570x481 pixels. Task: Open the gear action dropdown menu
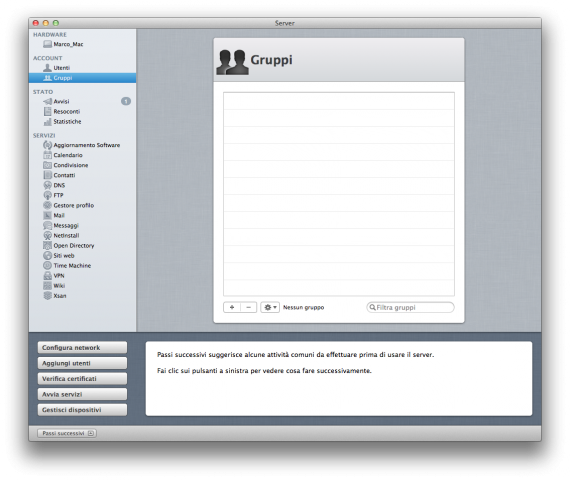point(270,307)
